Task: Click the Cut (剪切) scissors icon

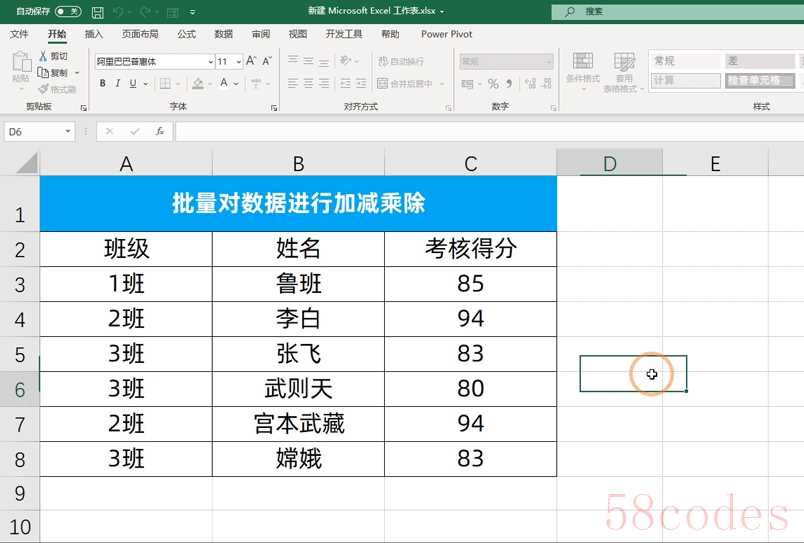Action: 44,57
